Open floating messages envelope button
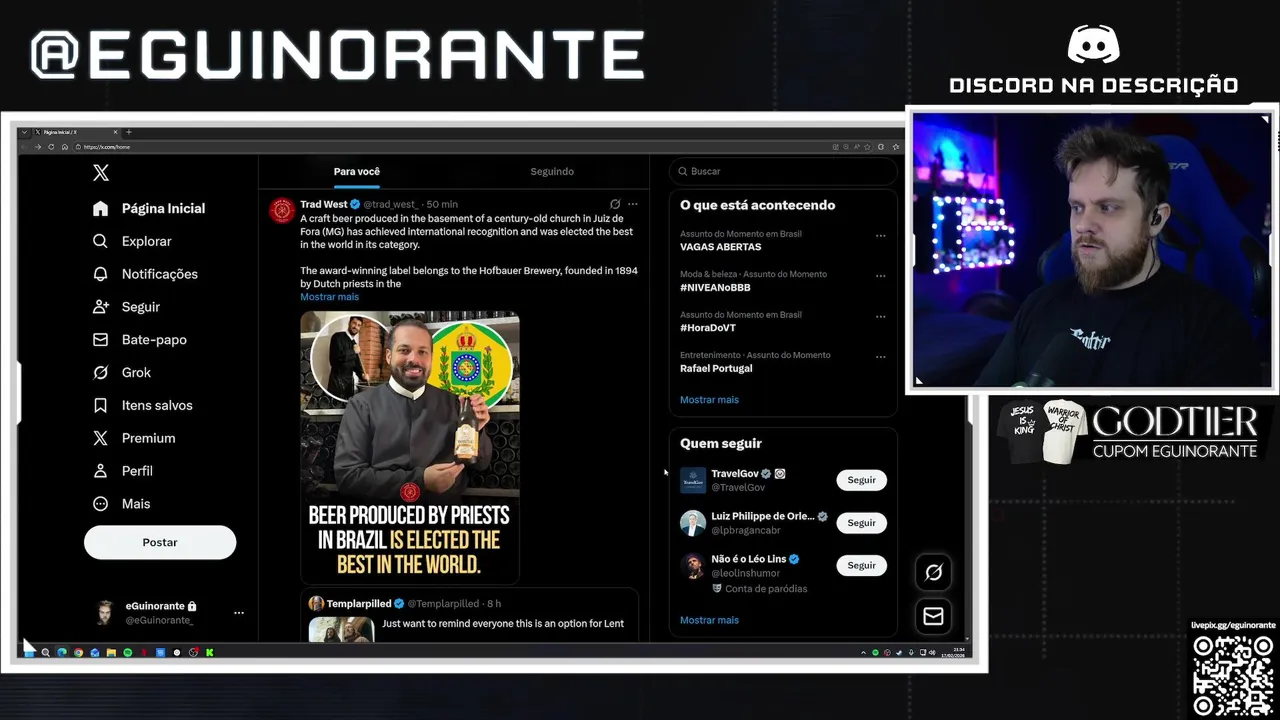Image resolution: width=1280 pixels, height=720 pixels. tap(933, 616)
